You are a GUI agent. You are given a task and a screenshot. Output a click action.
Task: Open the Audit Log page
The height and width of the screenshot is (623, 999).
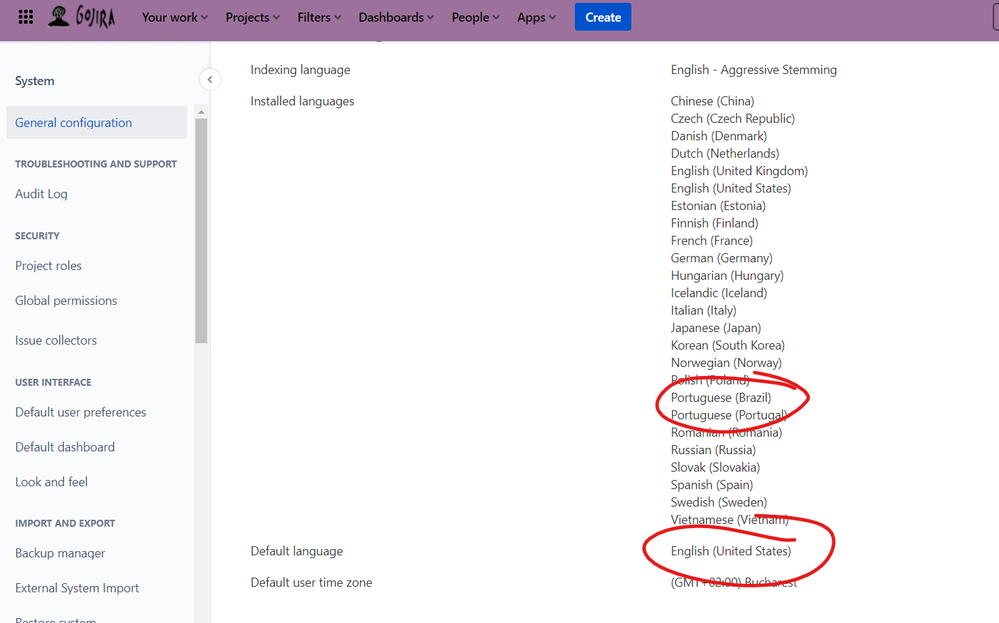[x=41, y=193]
